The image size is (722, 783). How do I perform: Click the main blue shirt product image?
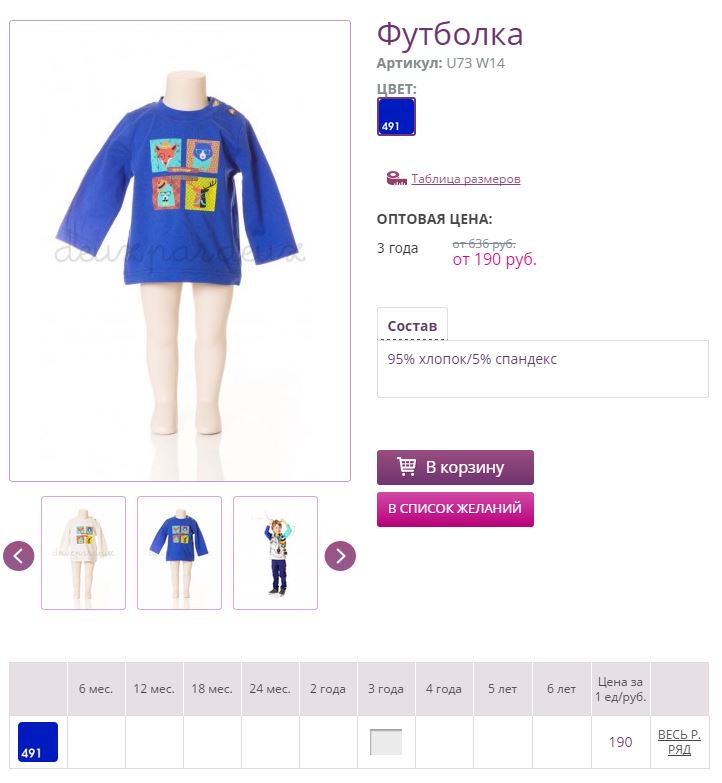pyautogui.click(x=180, y=251)
